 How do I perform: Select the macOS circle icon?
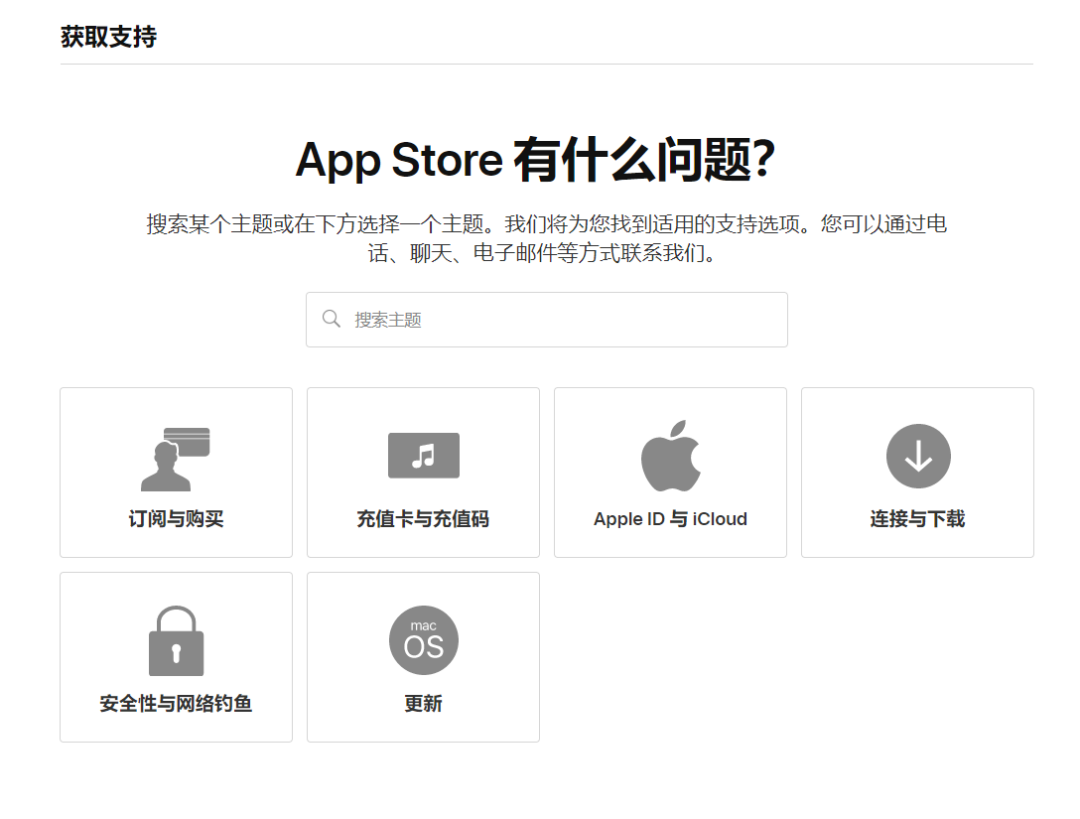[424, 640]
